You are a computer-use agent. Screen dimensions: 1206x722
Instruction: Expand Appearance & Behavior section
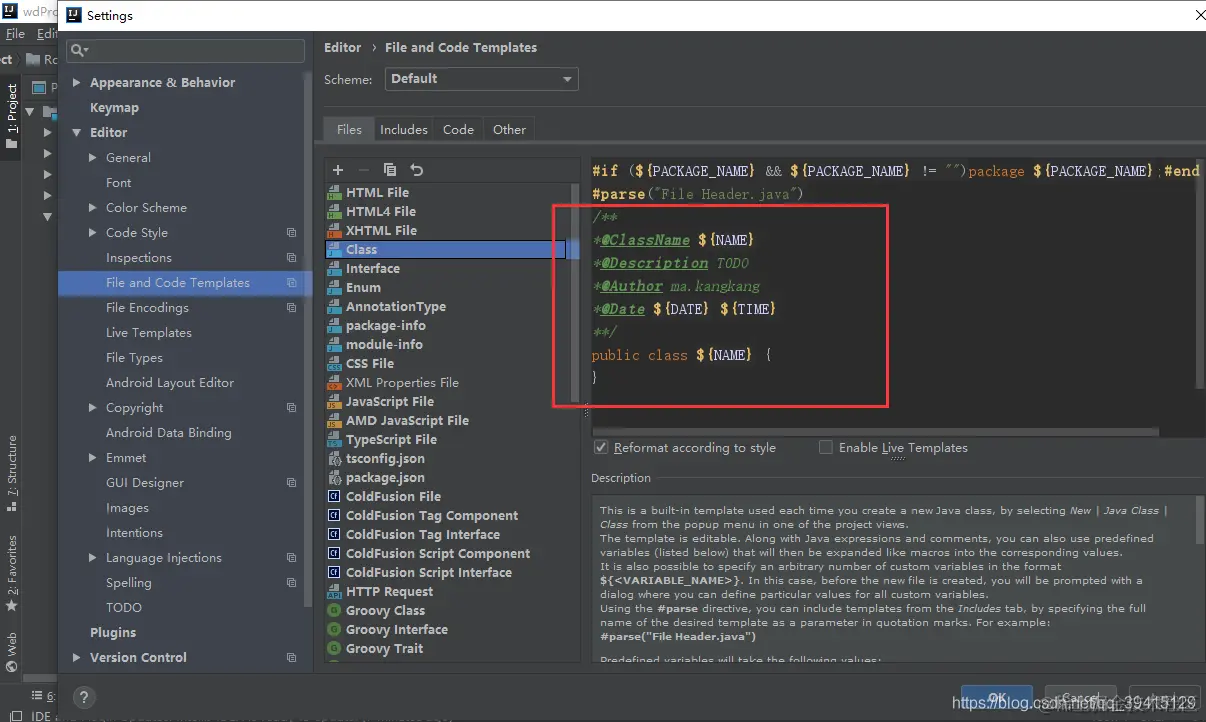(x=77, y=83)
